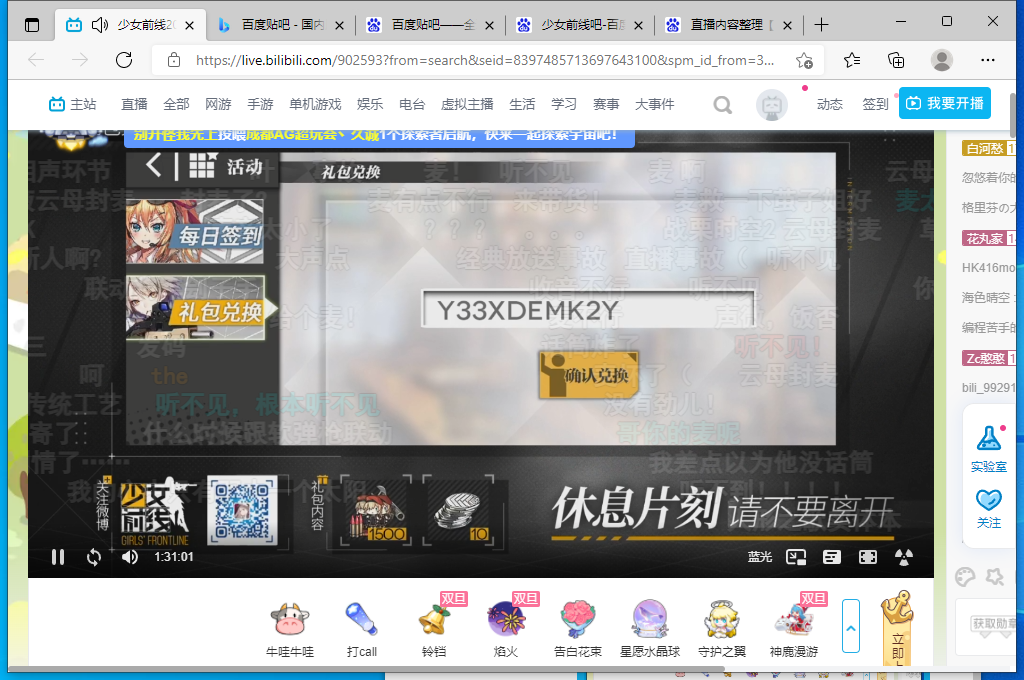Click the browser address bar URL
The image size is (1024, 680).
[x=485, y=60]
